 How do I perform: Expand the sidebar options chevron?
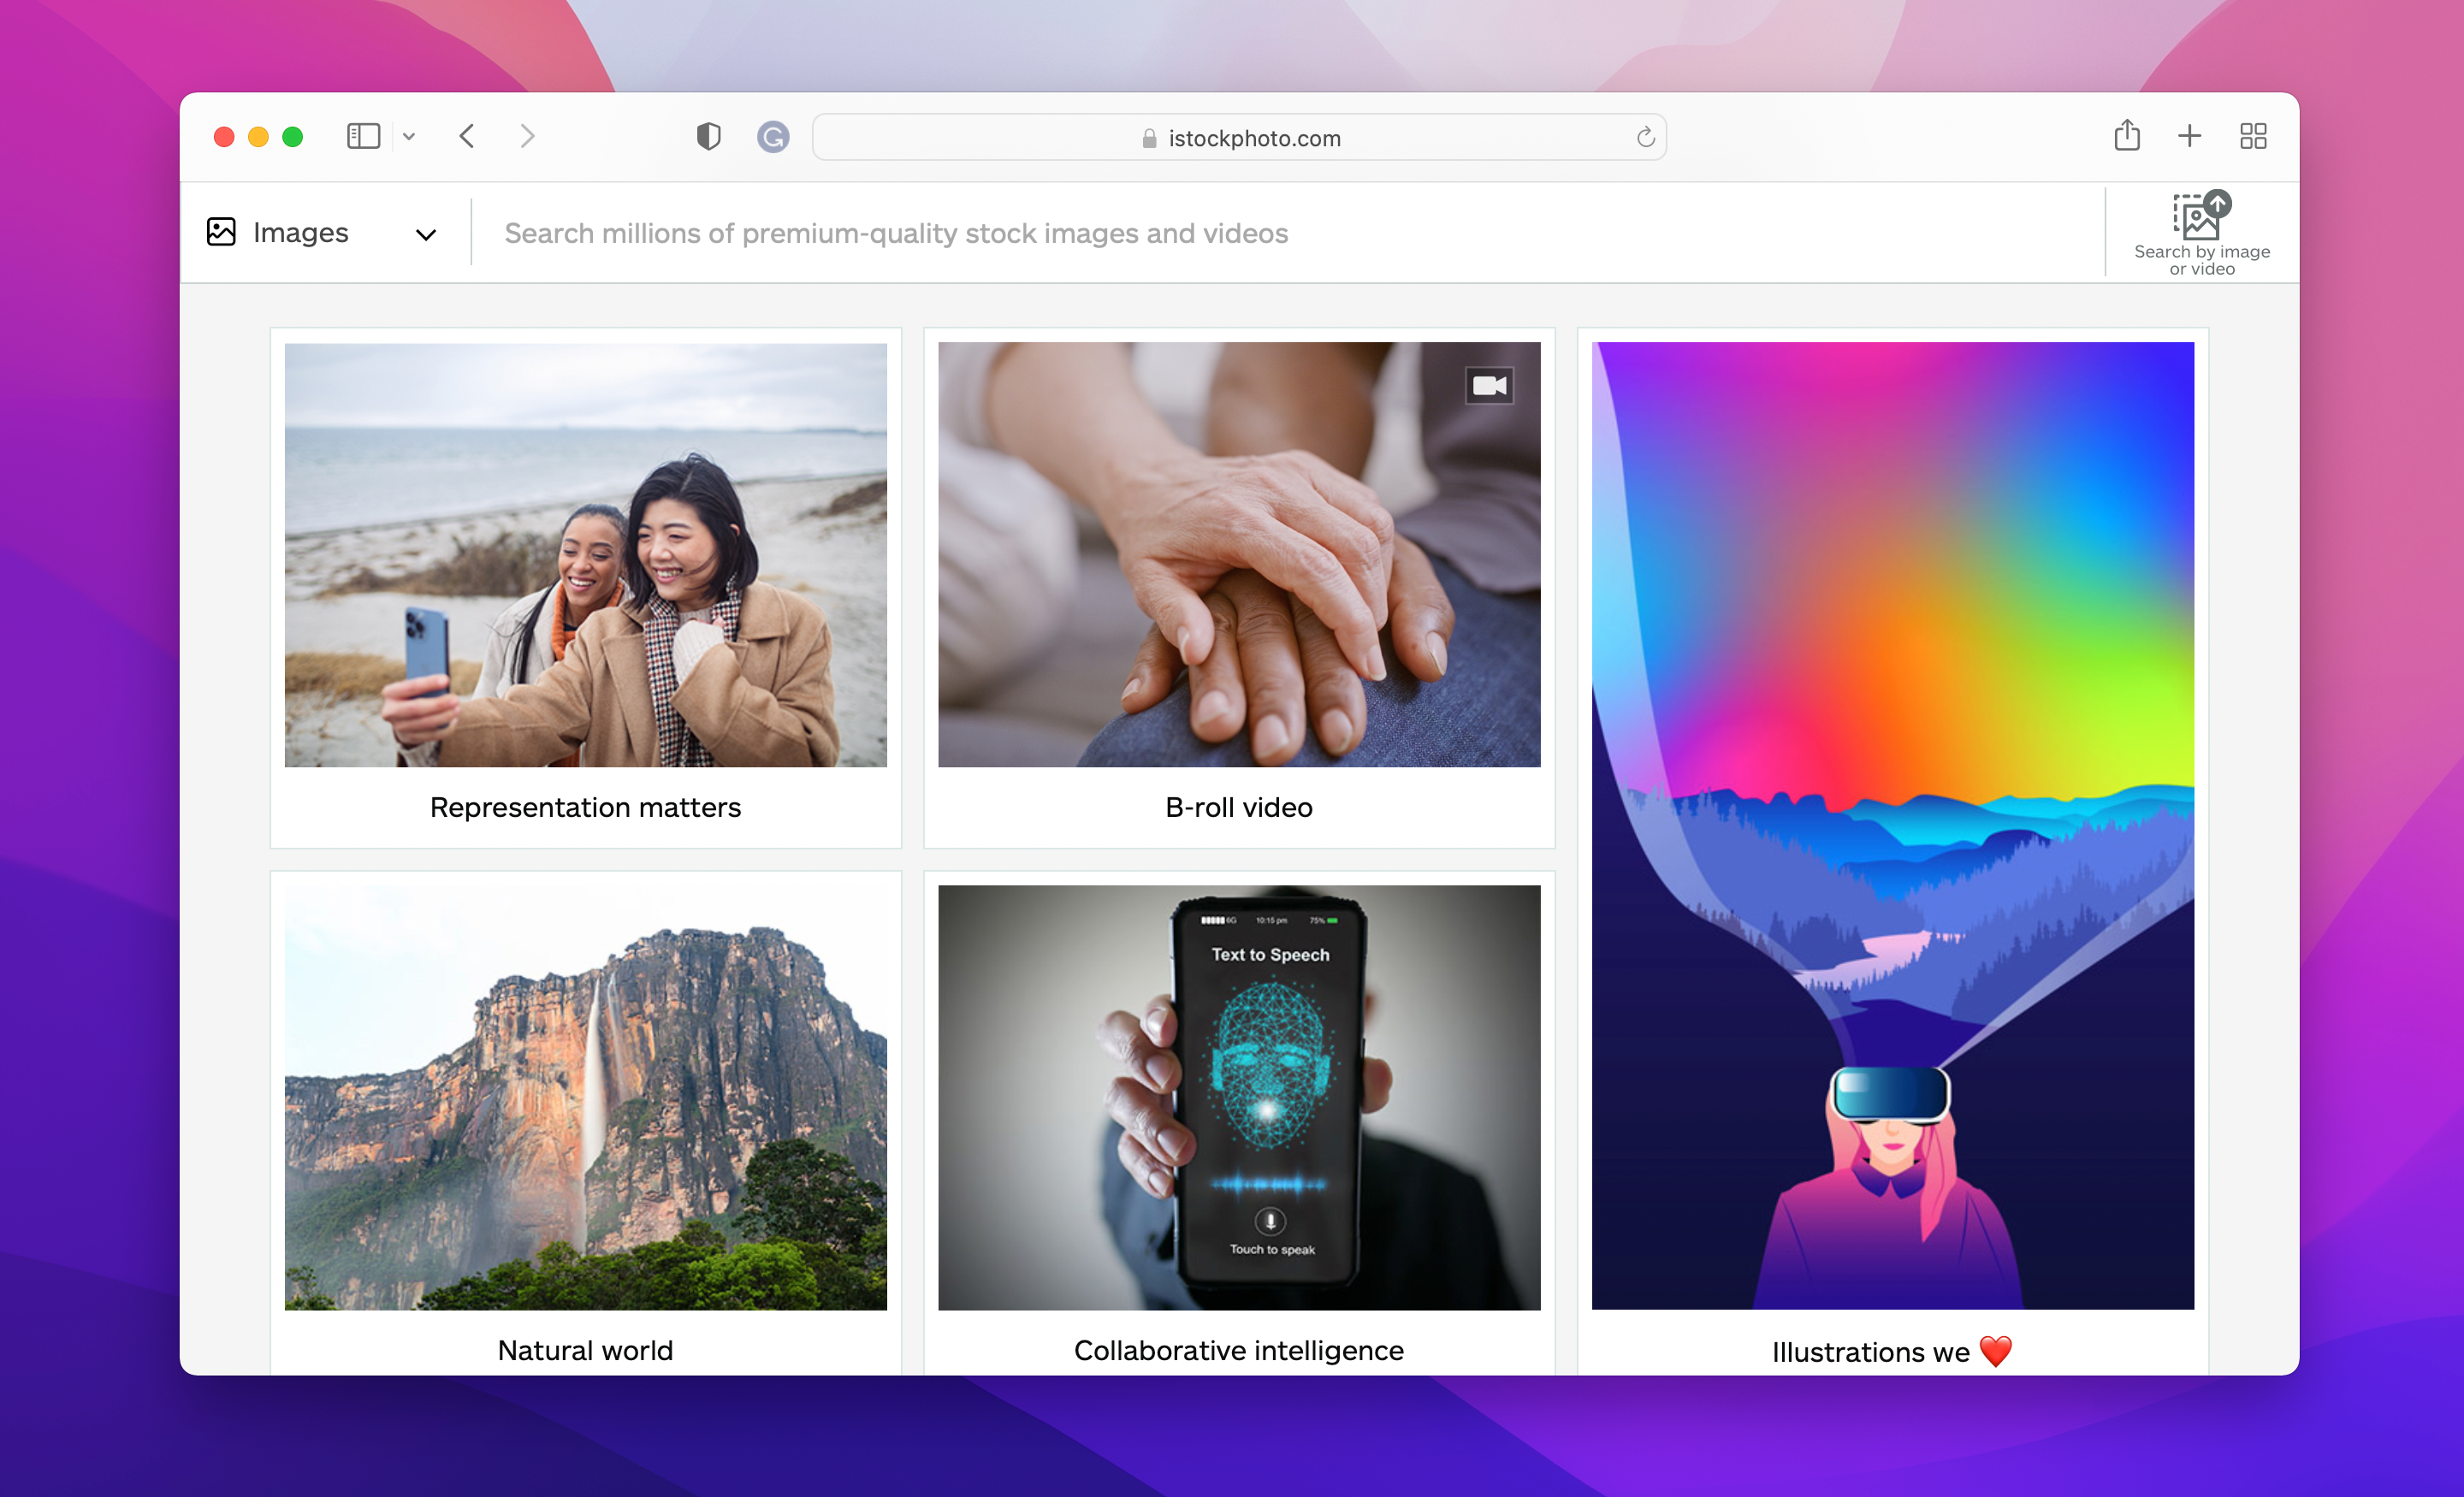pyautogui.click(x=408, y=136)
